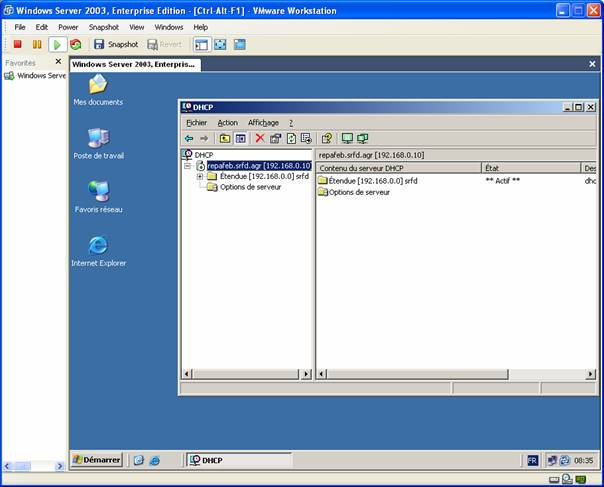This screenshot has height=487, width=604.
Task: Click the Démarrer start button
Action: point(97,460)
